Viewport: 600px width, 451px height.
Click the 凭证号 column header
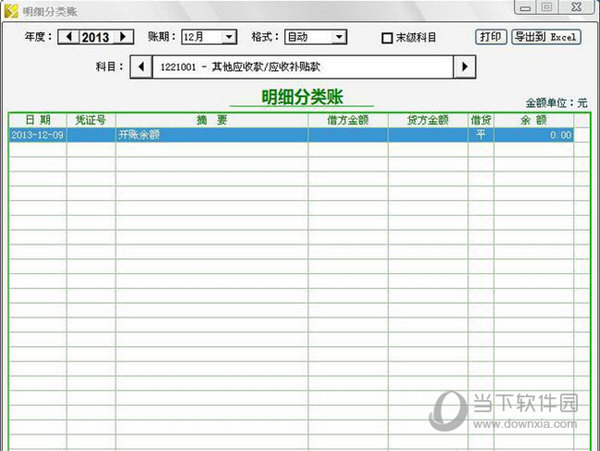click(91, 120)
